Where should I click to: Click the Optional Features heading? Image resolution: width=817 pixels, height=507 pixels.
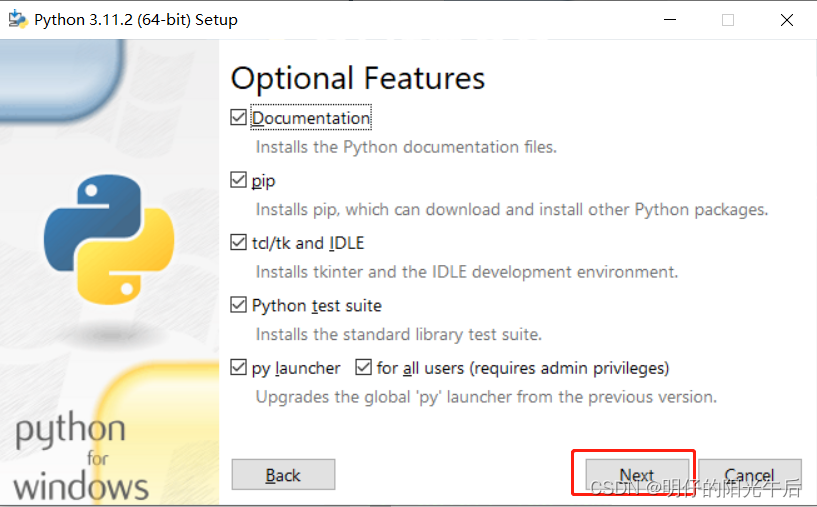pos(357,78)
